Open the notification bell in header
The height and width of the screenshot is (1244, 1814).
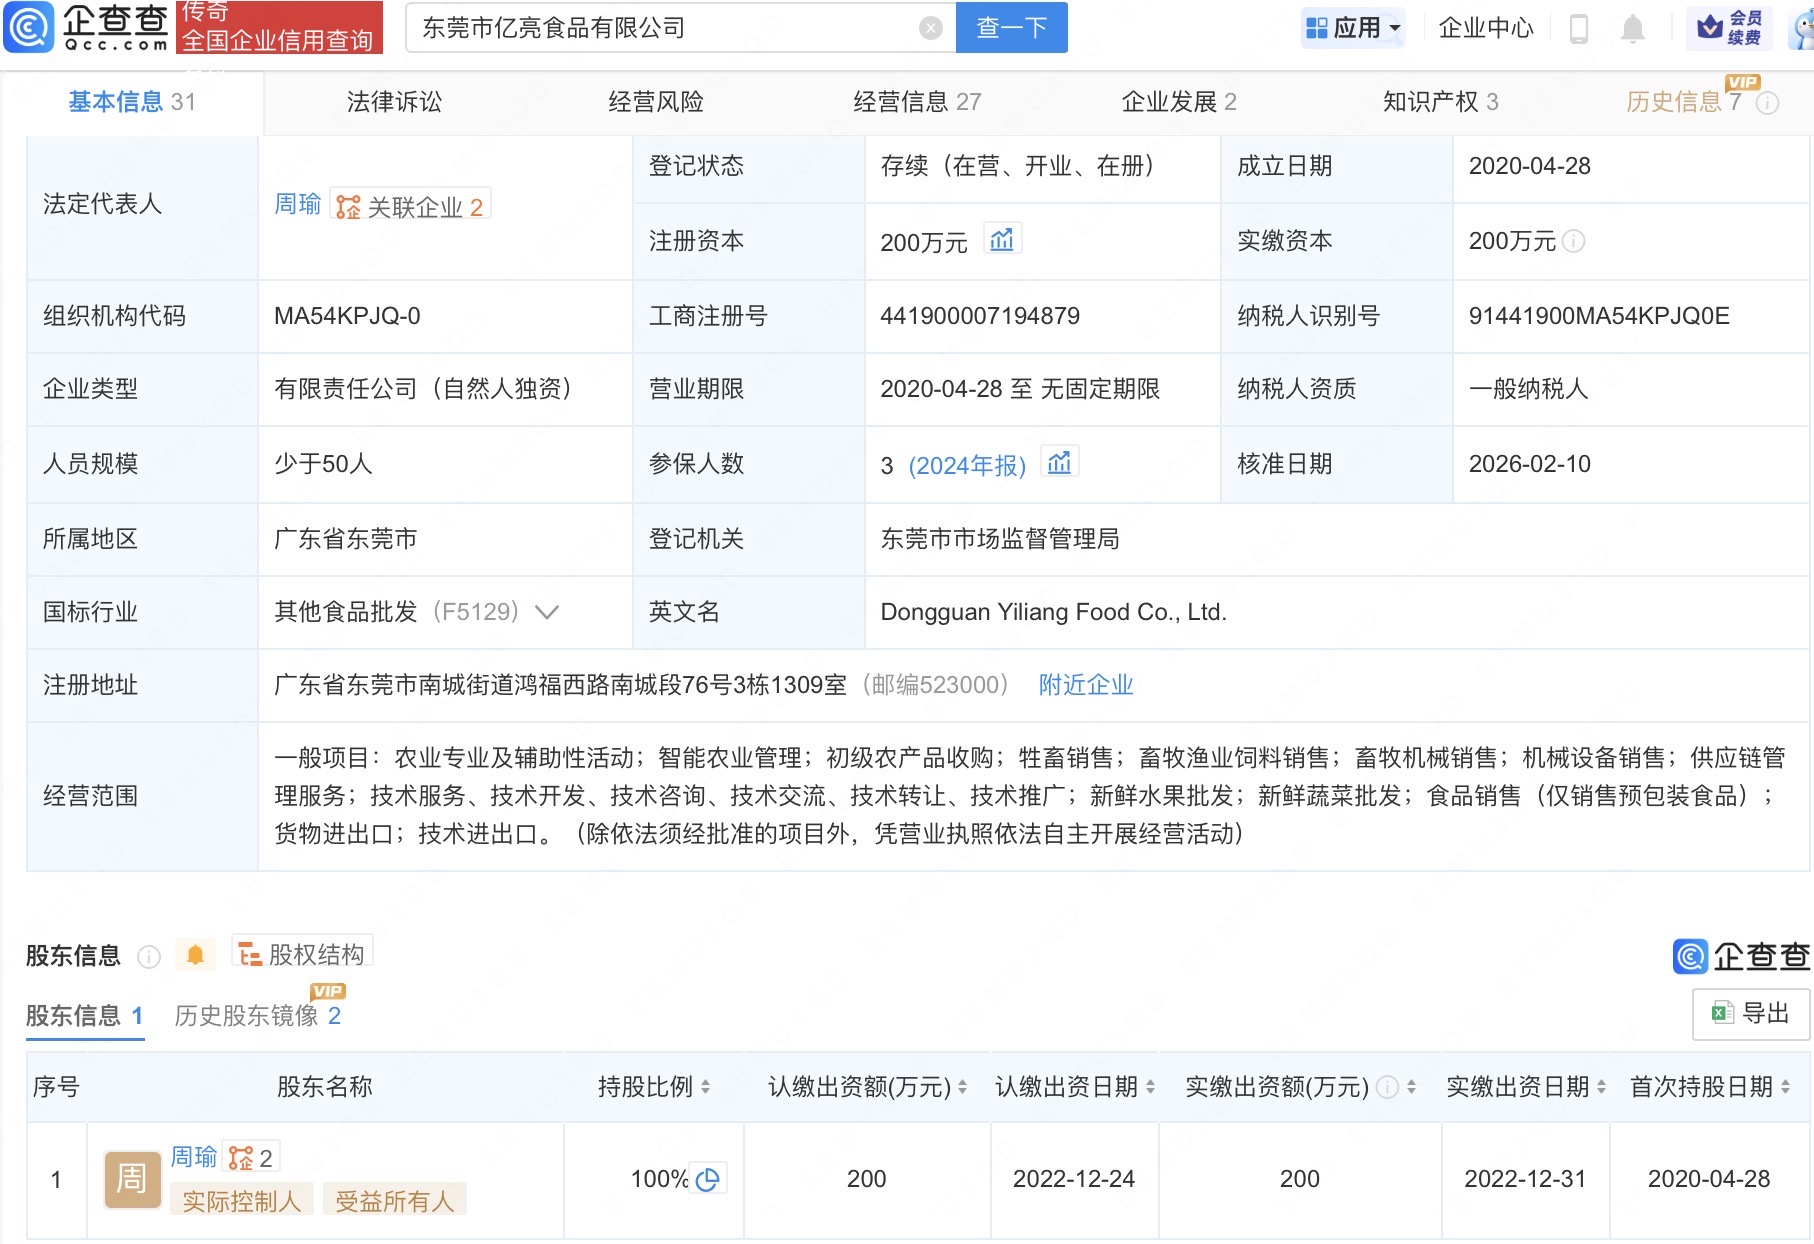[x=1632, y=28]
